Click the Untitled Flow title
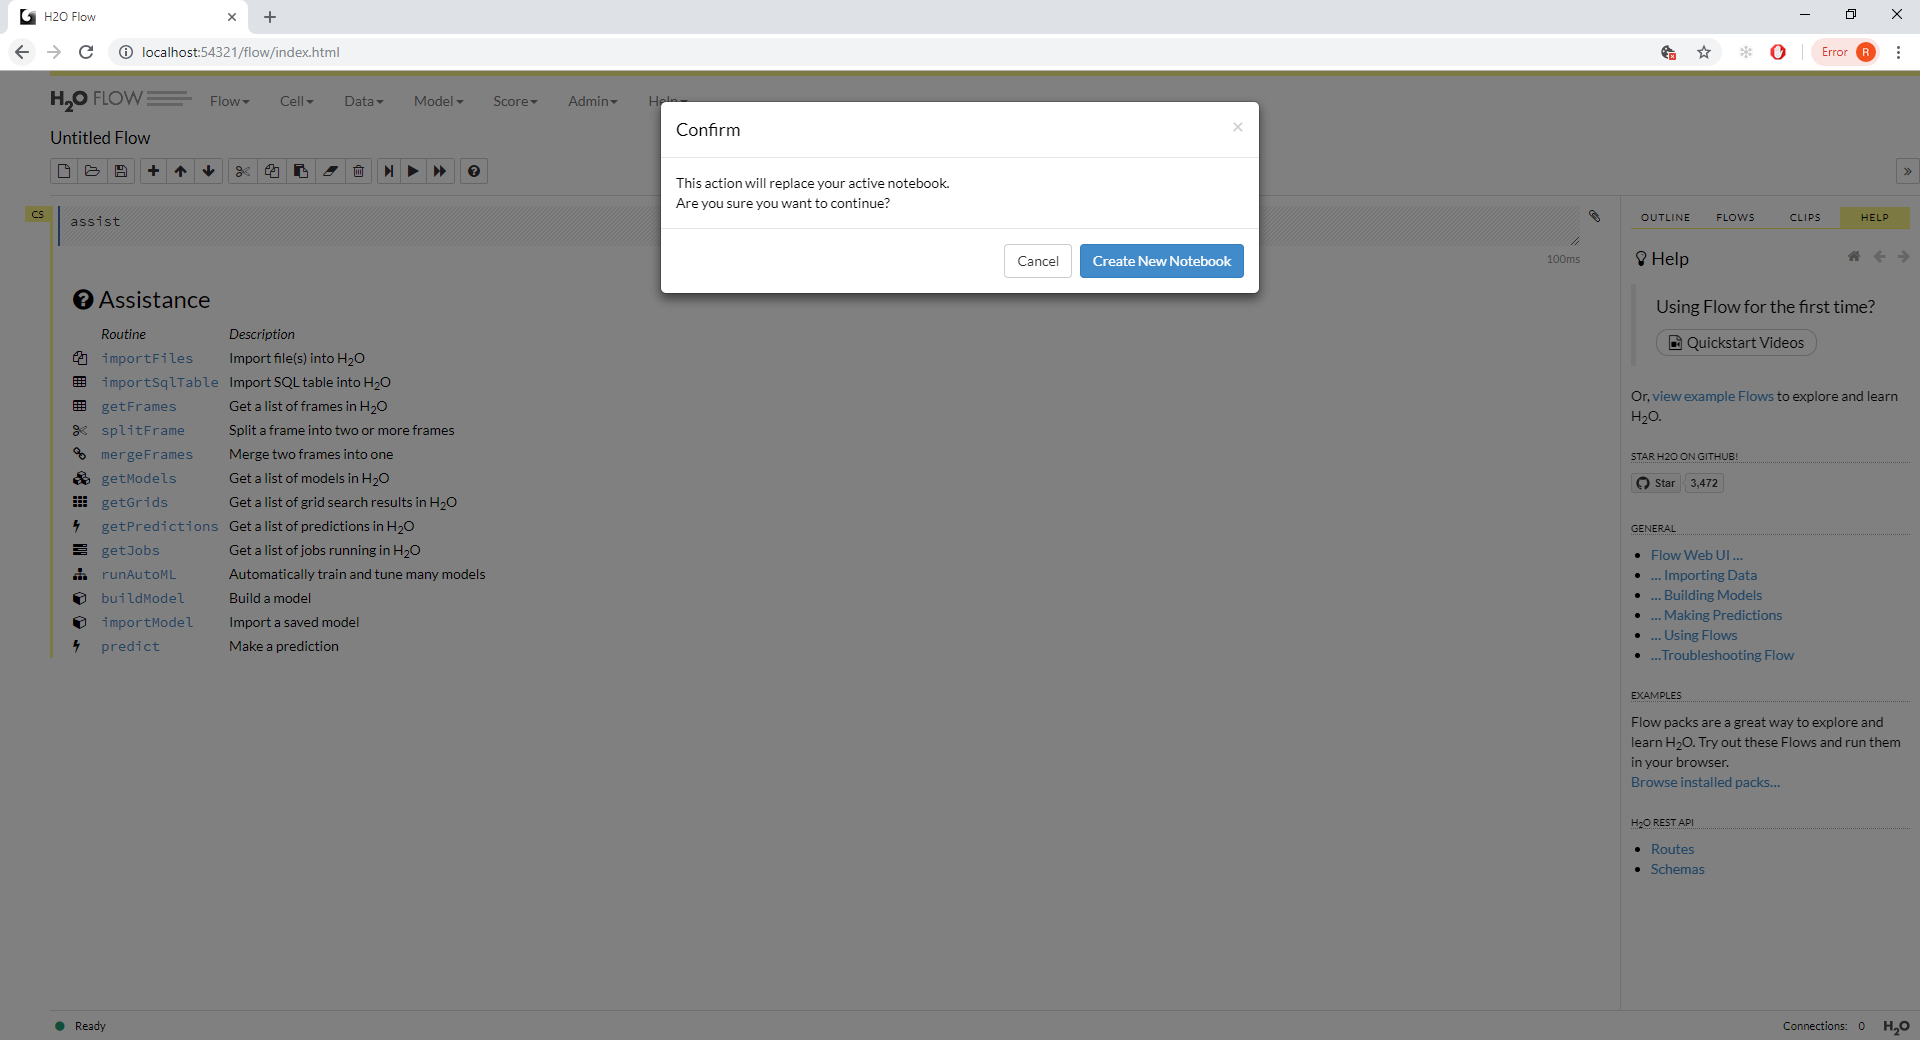 [x=100, y=138]
